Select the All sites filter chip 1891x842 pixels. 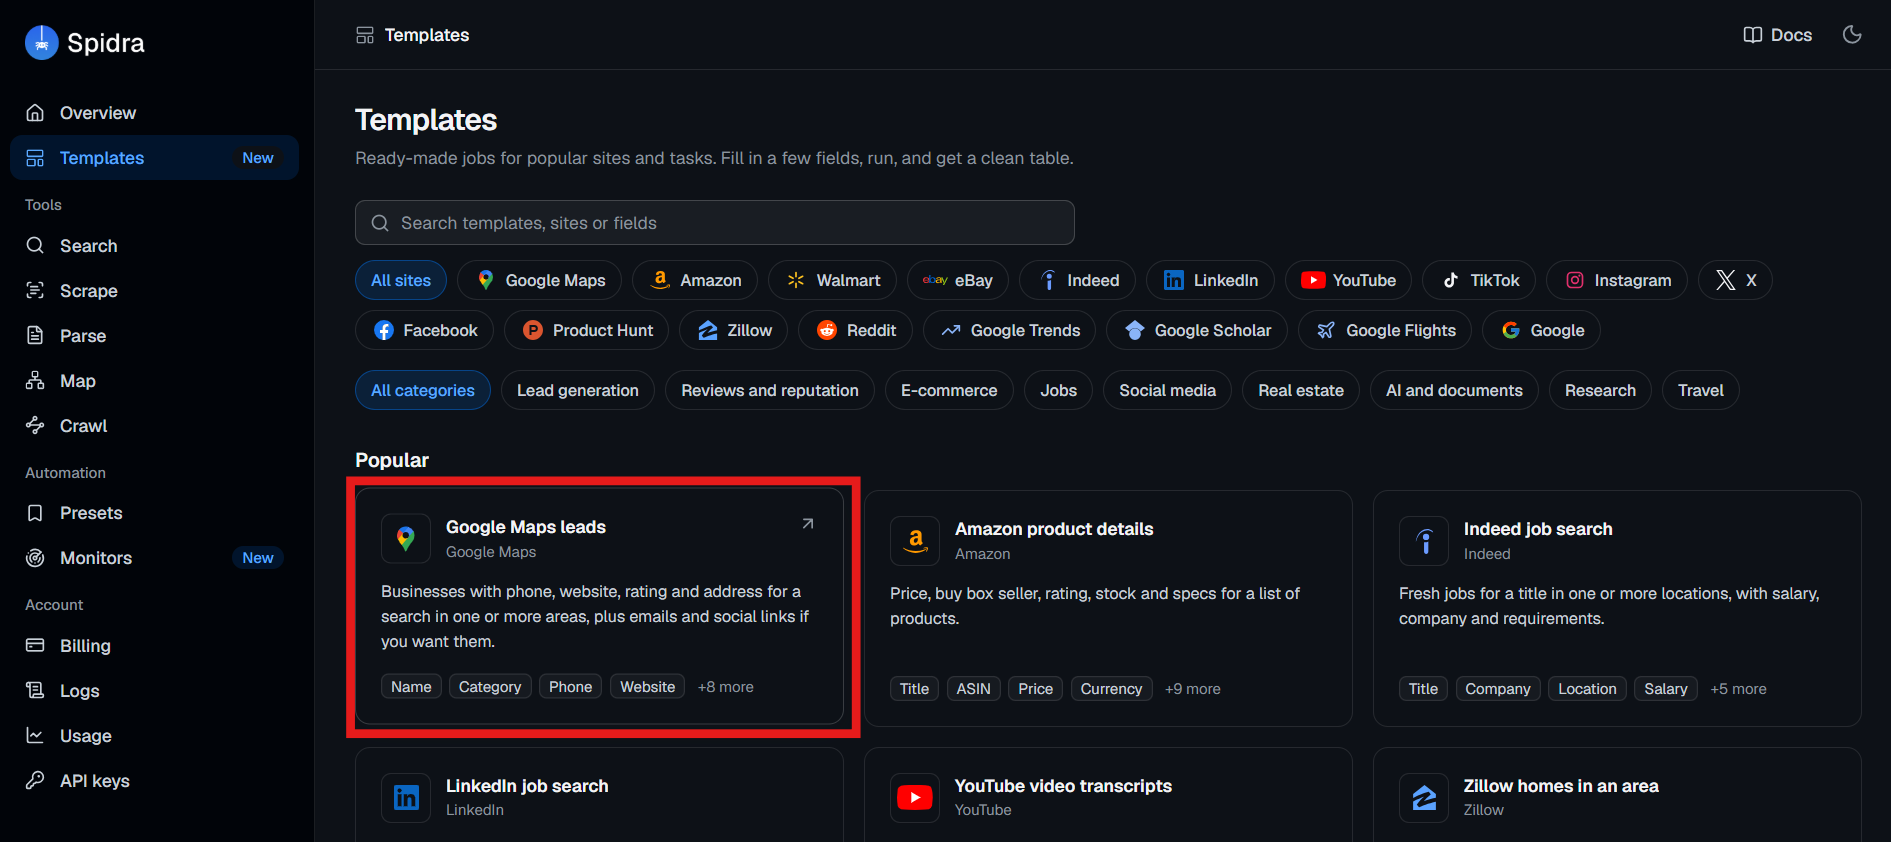pyautogui.click(x=401, y=280)
